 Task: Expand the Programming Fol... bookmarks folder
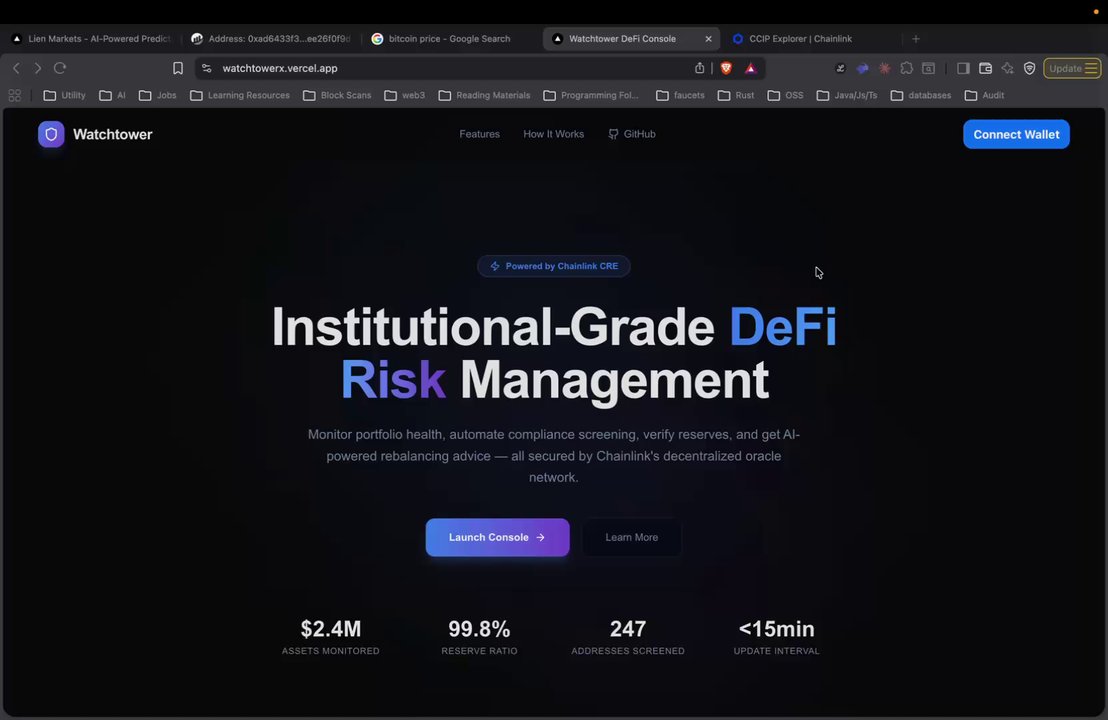591,95
